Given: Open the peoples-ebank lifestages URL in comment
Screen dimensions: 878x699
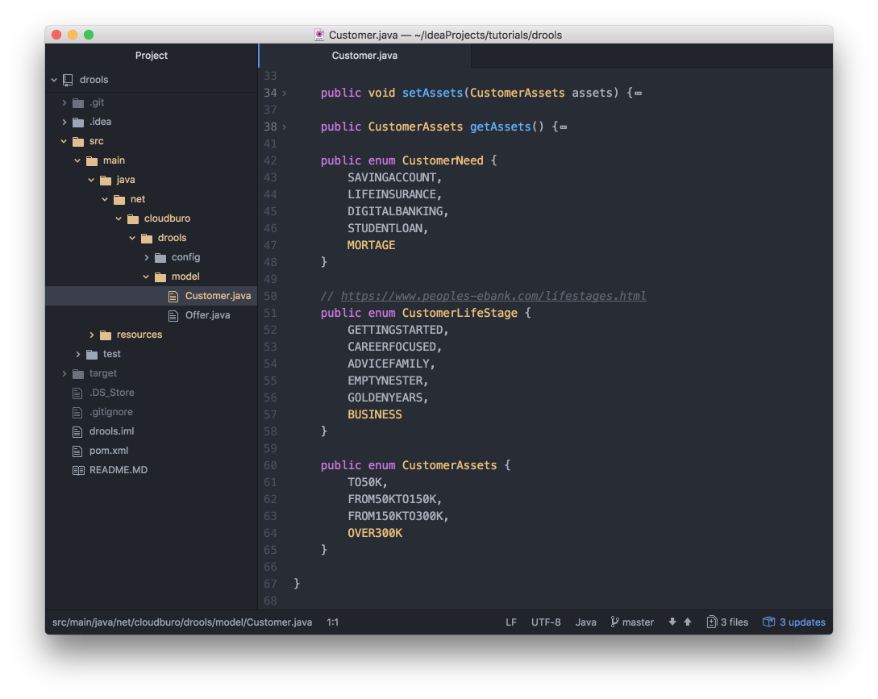Looking at the screenshot, I should click(493, 296).
